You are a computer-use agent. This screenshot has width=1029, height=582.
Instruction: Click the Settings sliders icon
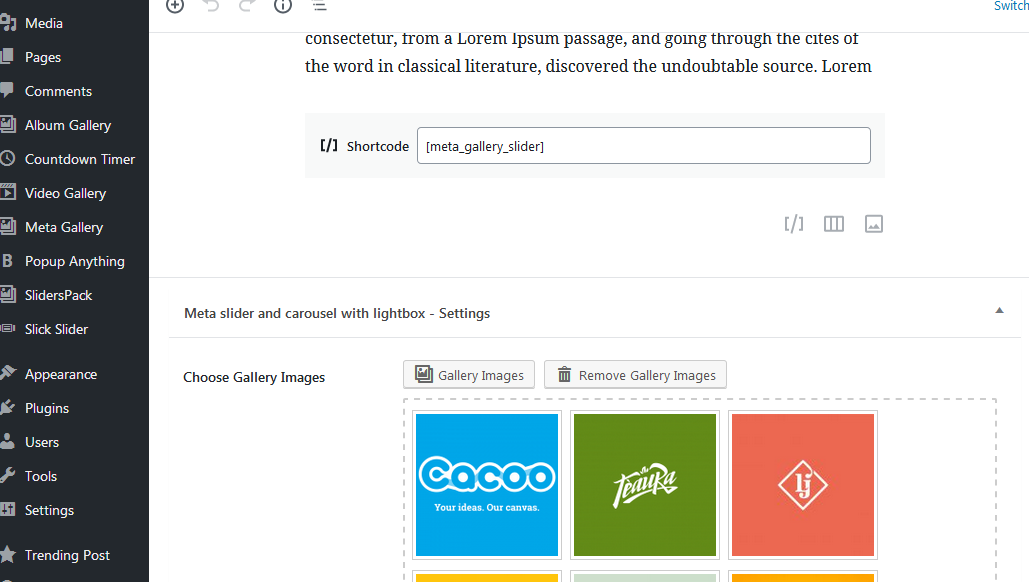pos(7,509)
